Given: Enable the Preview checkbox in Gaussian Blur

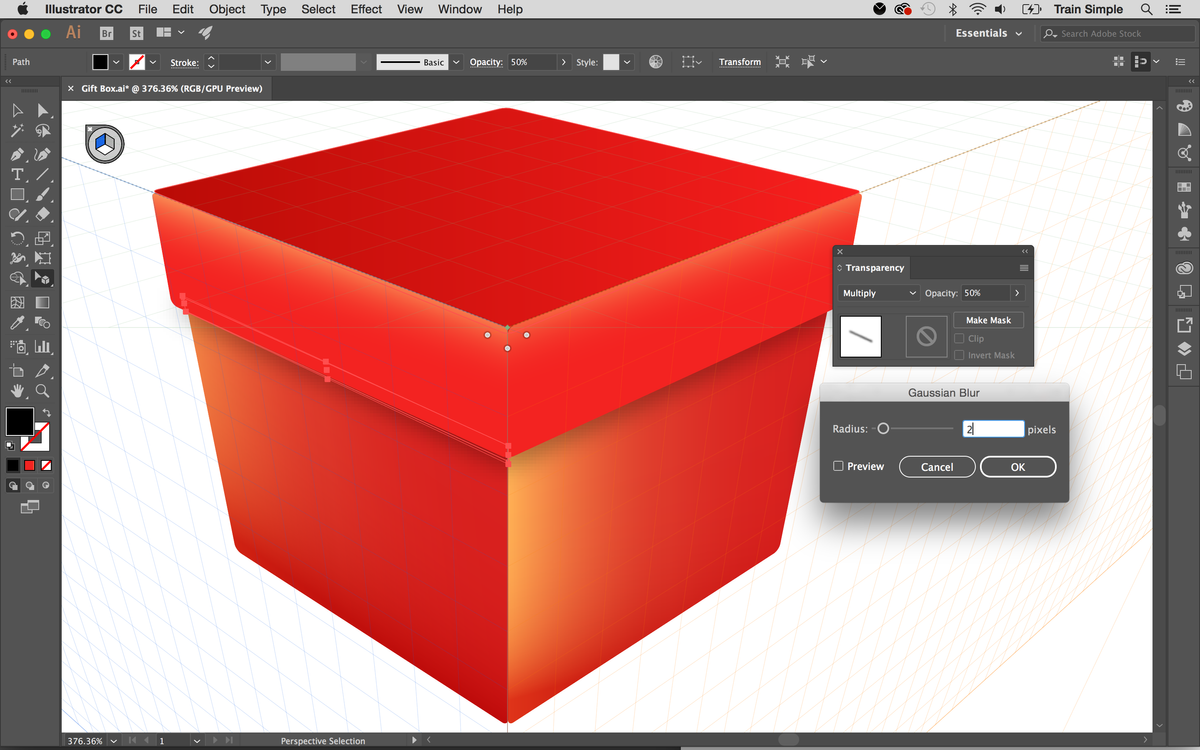Looking at the screenshot, I should pyautogui.click(x=841, y=466).
